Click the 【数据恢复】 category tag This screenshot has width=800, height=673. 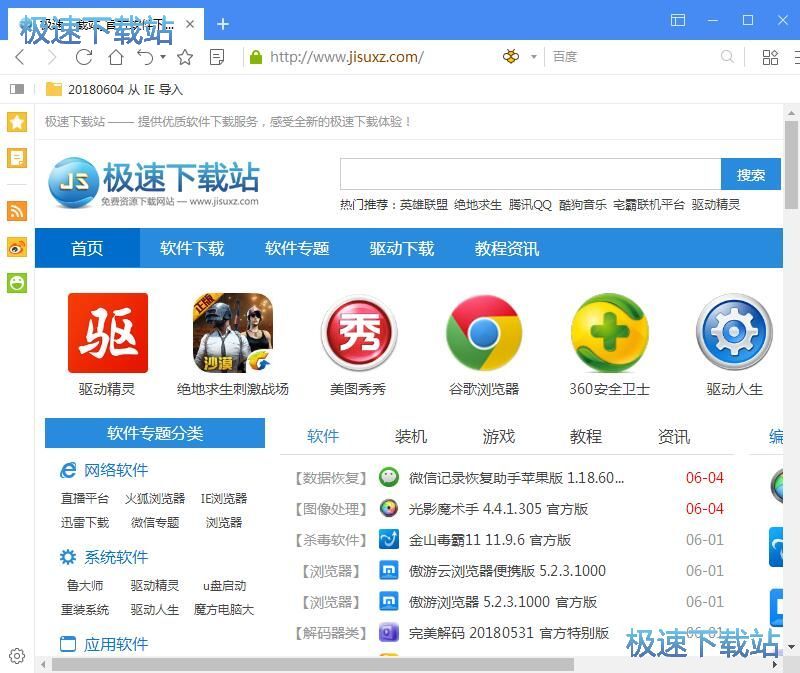coord(331,478)
